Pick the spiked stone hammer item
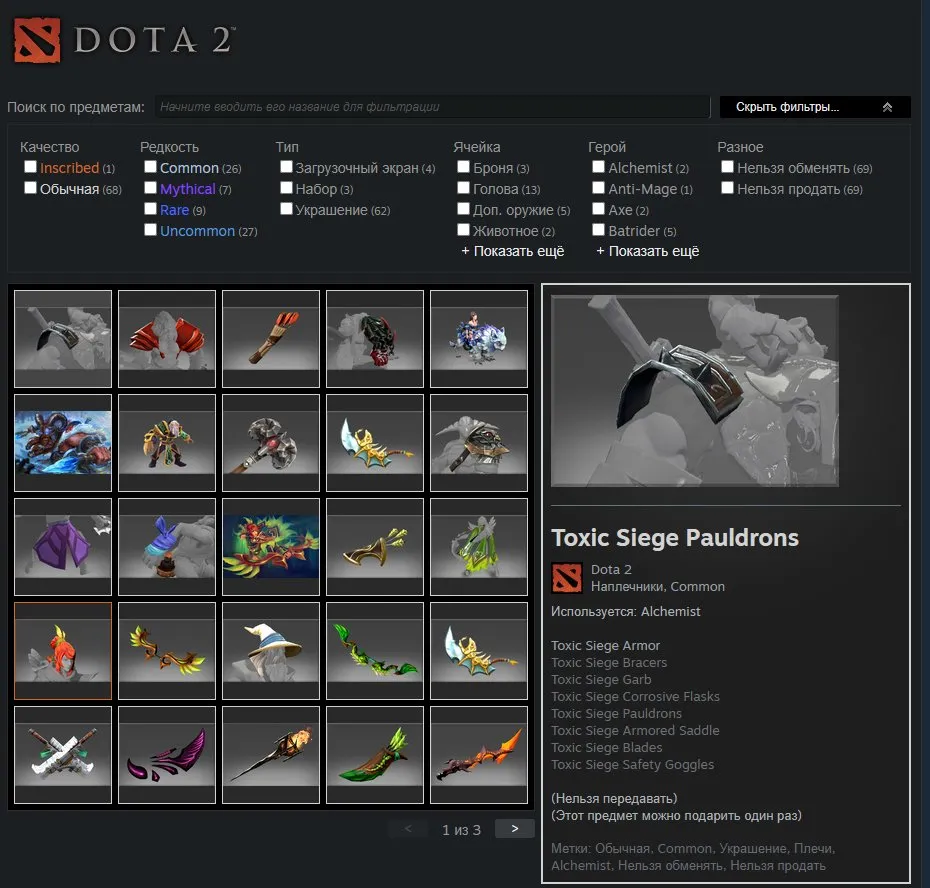 coord(270,443)
